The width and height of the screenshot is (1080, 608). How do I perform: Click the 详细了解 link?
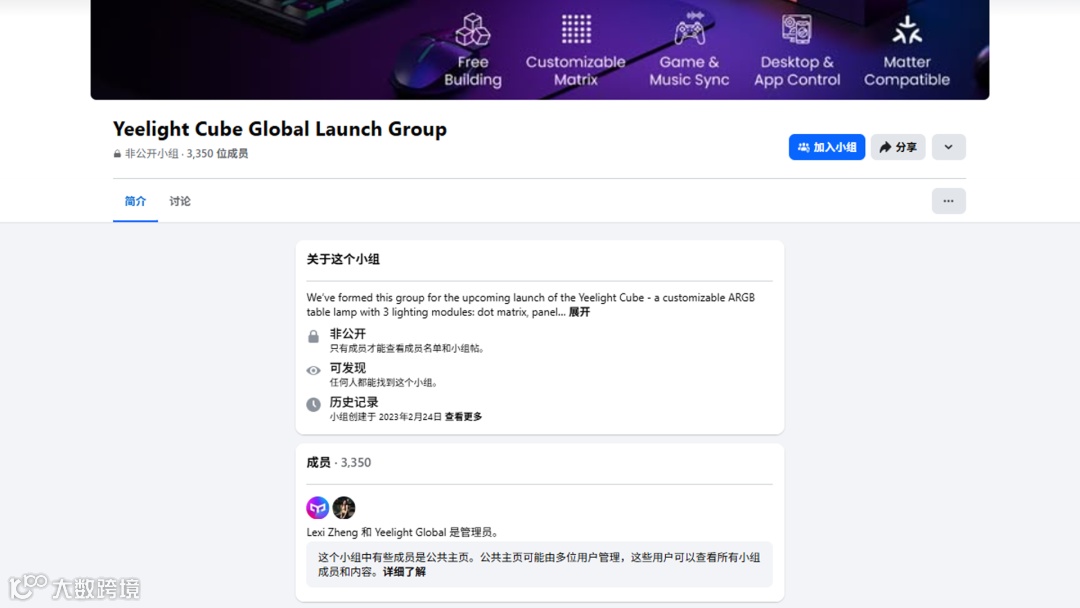point(404,572)
